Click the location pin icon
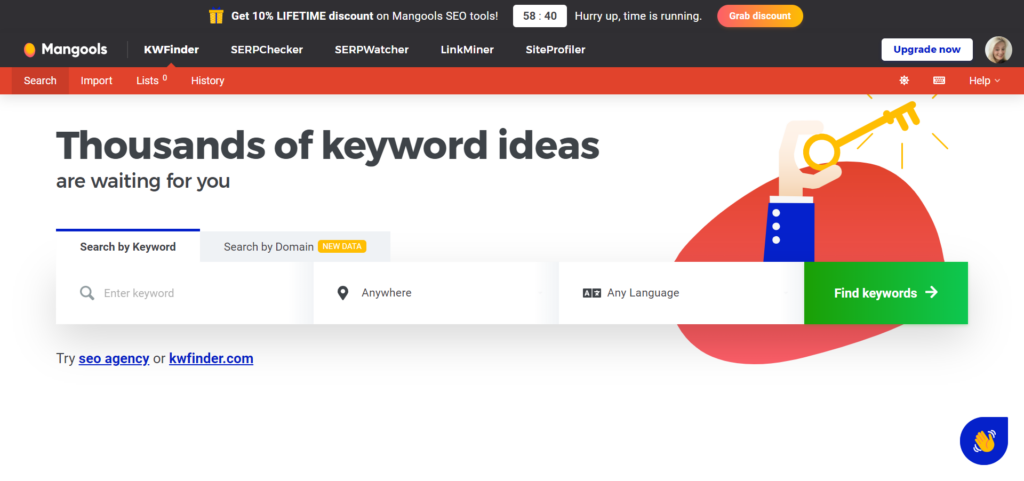This screenshot has width=1024, height=481. click(x=343, y=293)
